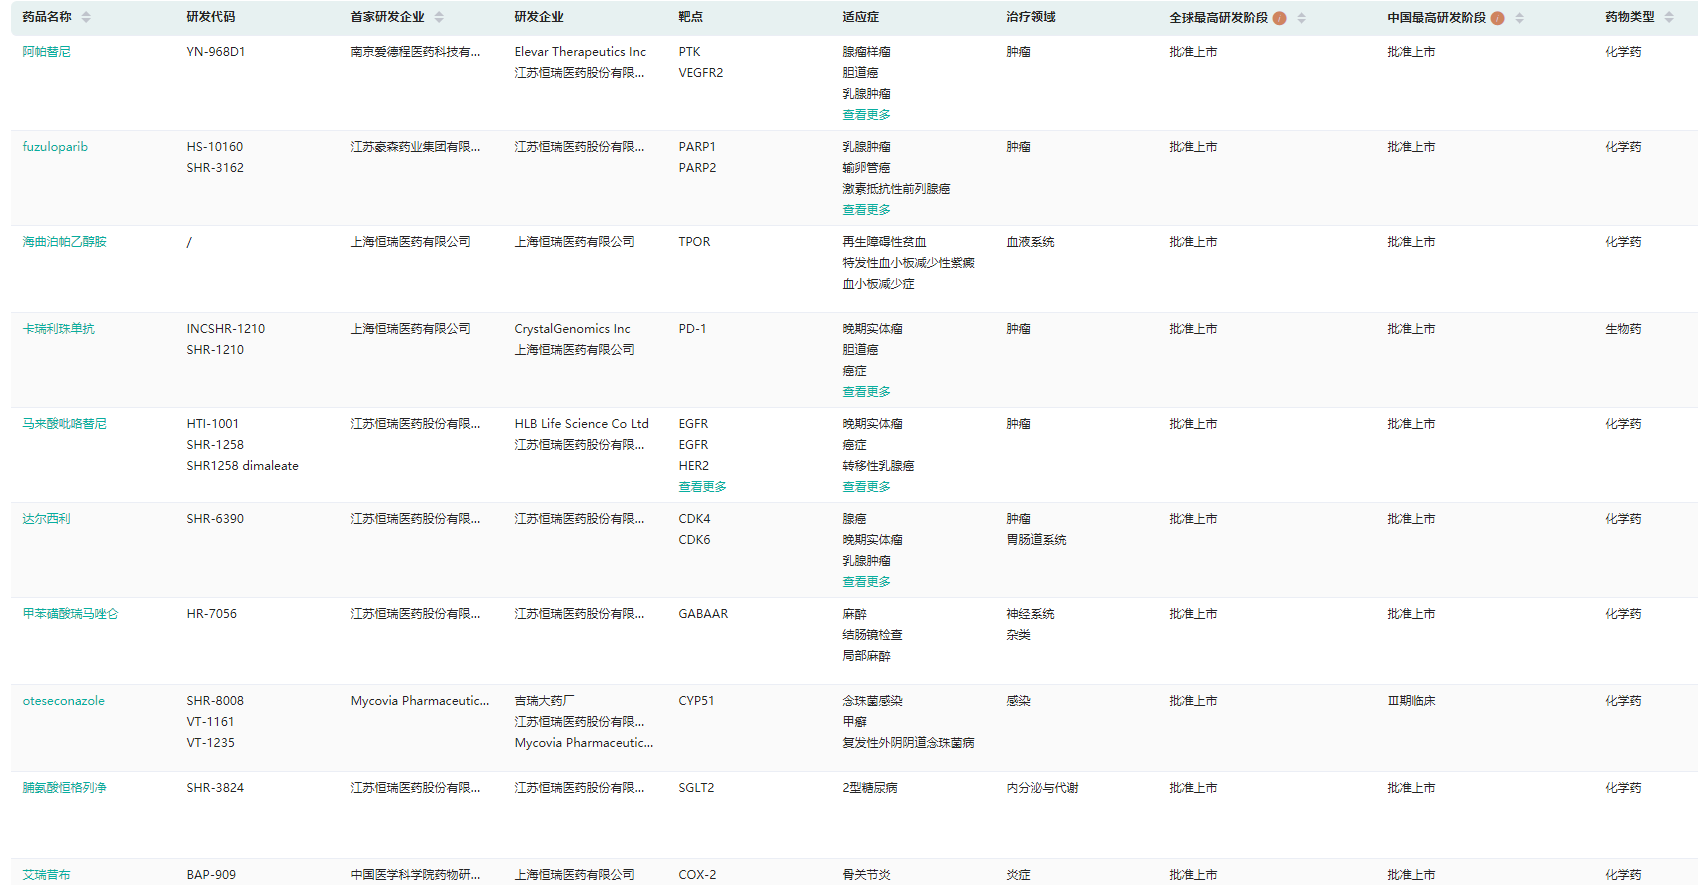Click the info icon beside 中国最高研发阶段
The image size is (1698, 885).
pyautogui.click(x=1497, y=18)
